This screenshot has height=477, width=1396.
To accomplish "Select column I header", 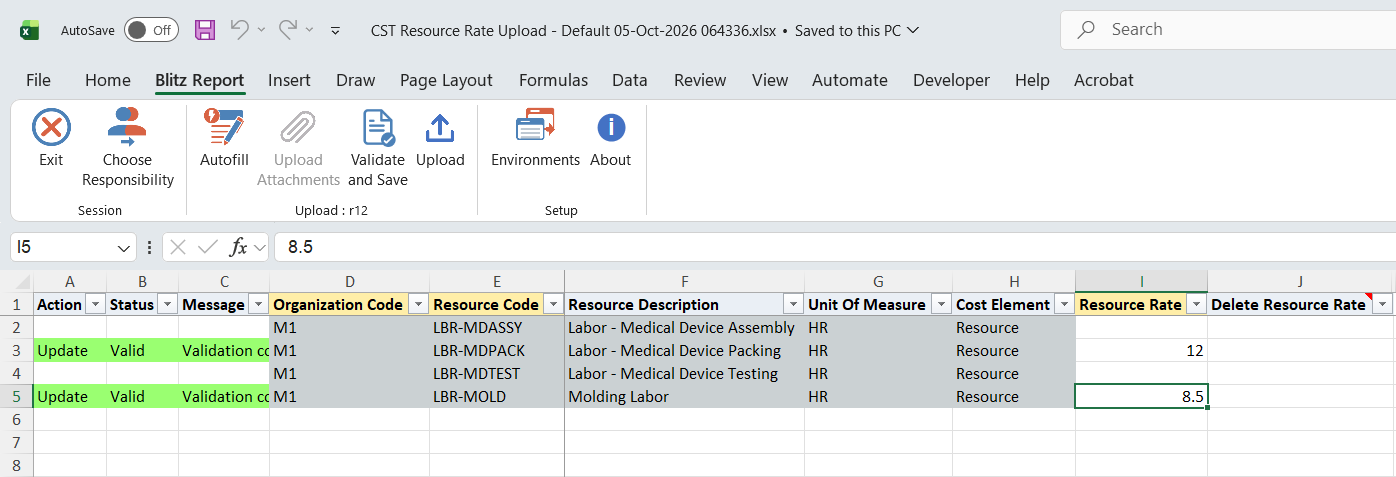I will point(1141,282).
